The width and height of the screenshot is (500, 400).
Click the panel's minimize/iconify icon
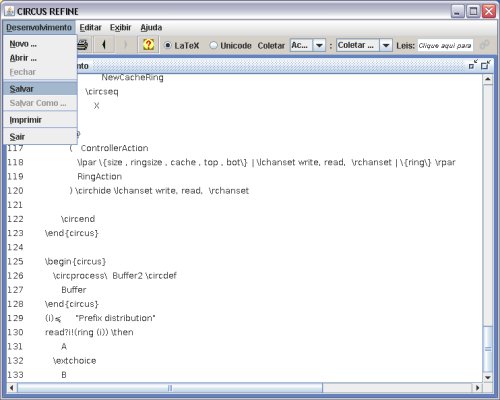(x=473, y=65)
